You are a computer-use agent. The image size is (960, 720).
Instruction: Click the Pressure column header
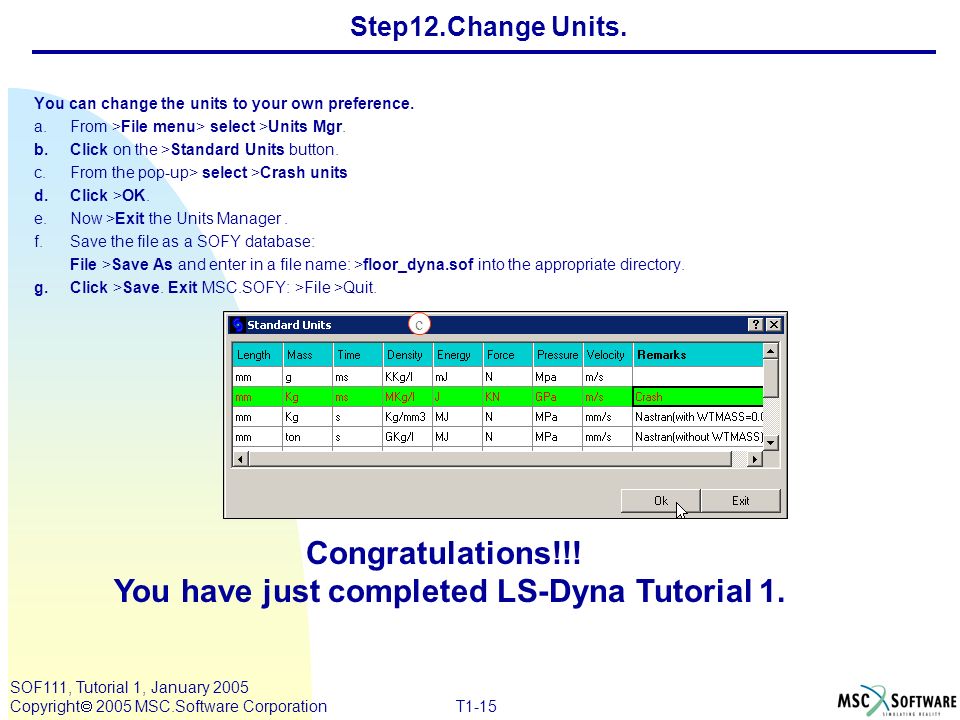pyautogui.click(x=558, y=355)
